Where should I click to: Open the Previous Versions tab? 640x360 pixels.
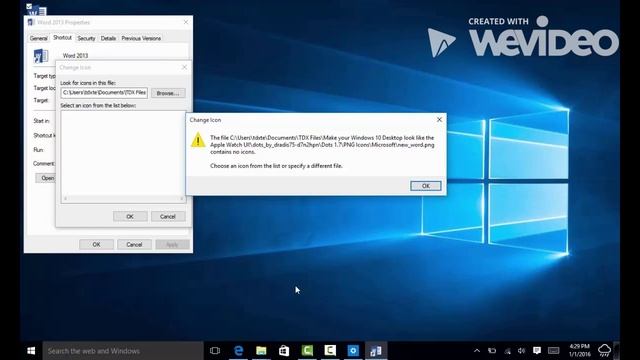tap(141, 38)
